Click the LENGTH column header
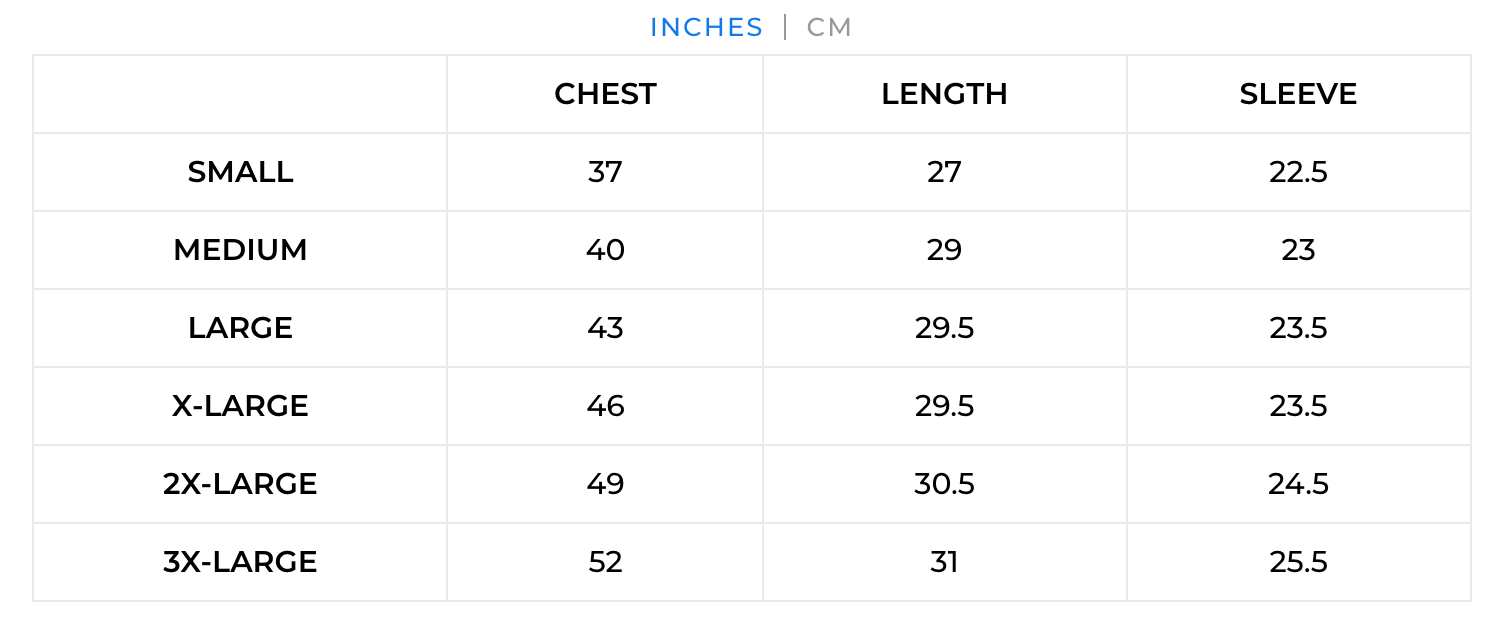1496x628 pixels. point(944,94)
